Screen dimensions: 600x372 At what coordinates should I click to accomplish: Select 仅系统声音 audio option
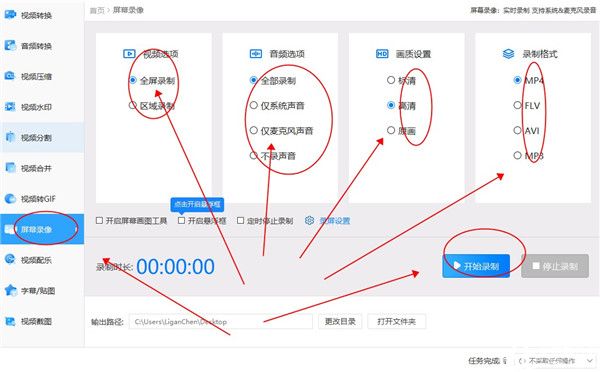point(277,105)
